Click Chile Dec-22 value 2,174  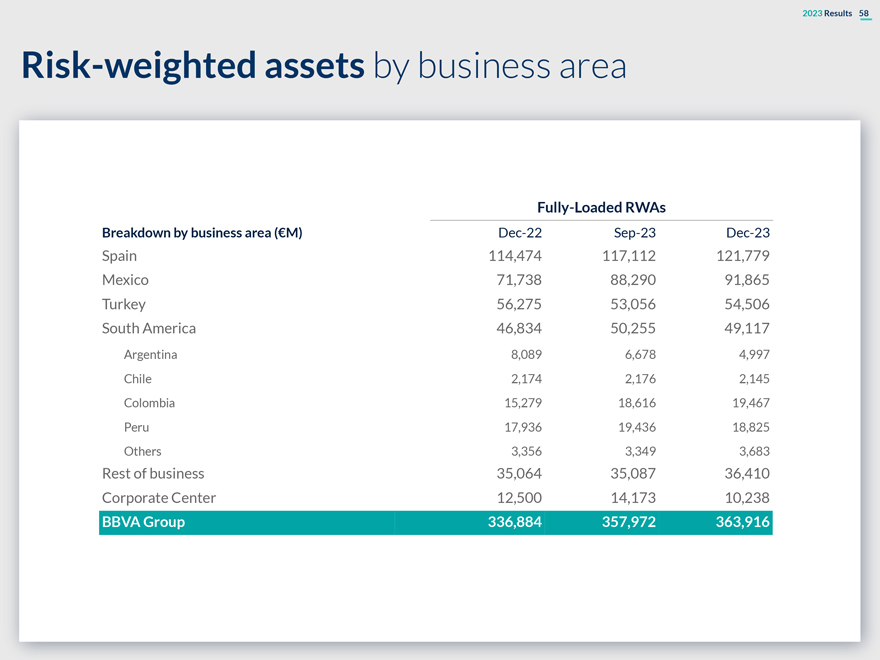pos(526,379)
